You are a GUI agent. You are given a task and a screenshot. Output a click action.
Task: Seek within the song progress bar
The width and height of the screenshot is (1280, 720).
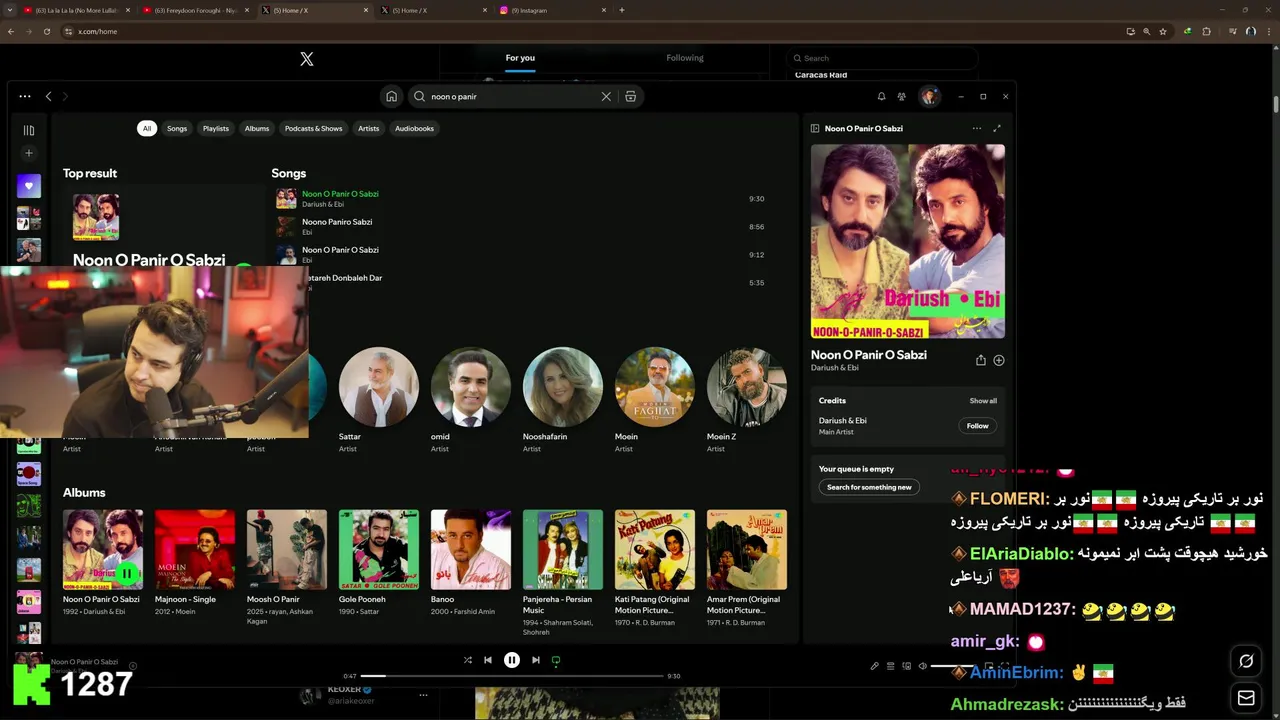[x=512, y=676]
